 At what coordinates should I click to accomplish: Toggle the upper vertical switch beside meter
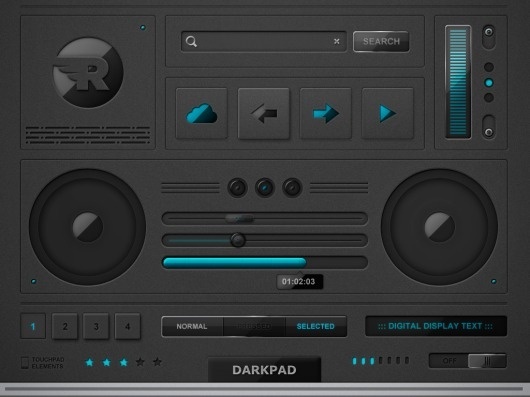click(489, 37)
